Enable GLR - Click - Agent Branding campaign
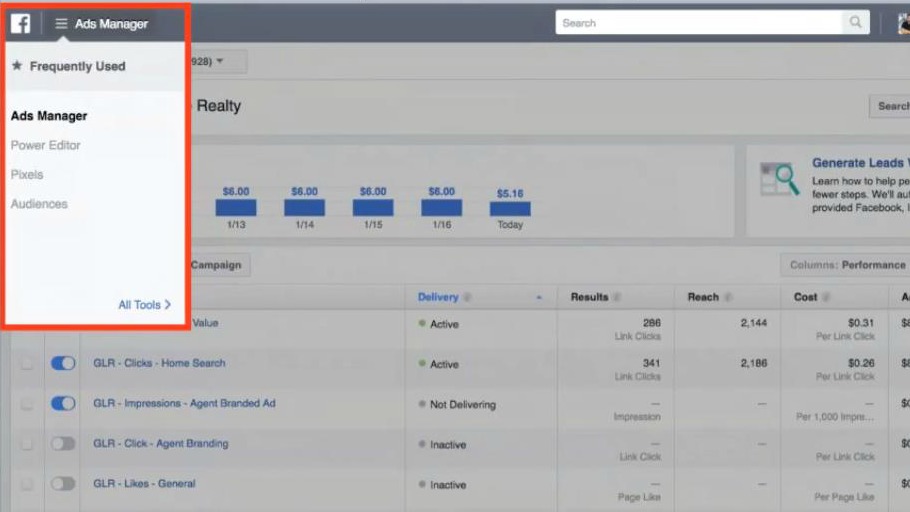This screenshot has width=910, height=512. click(x=63, y=444)
